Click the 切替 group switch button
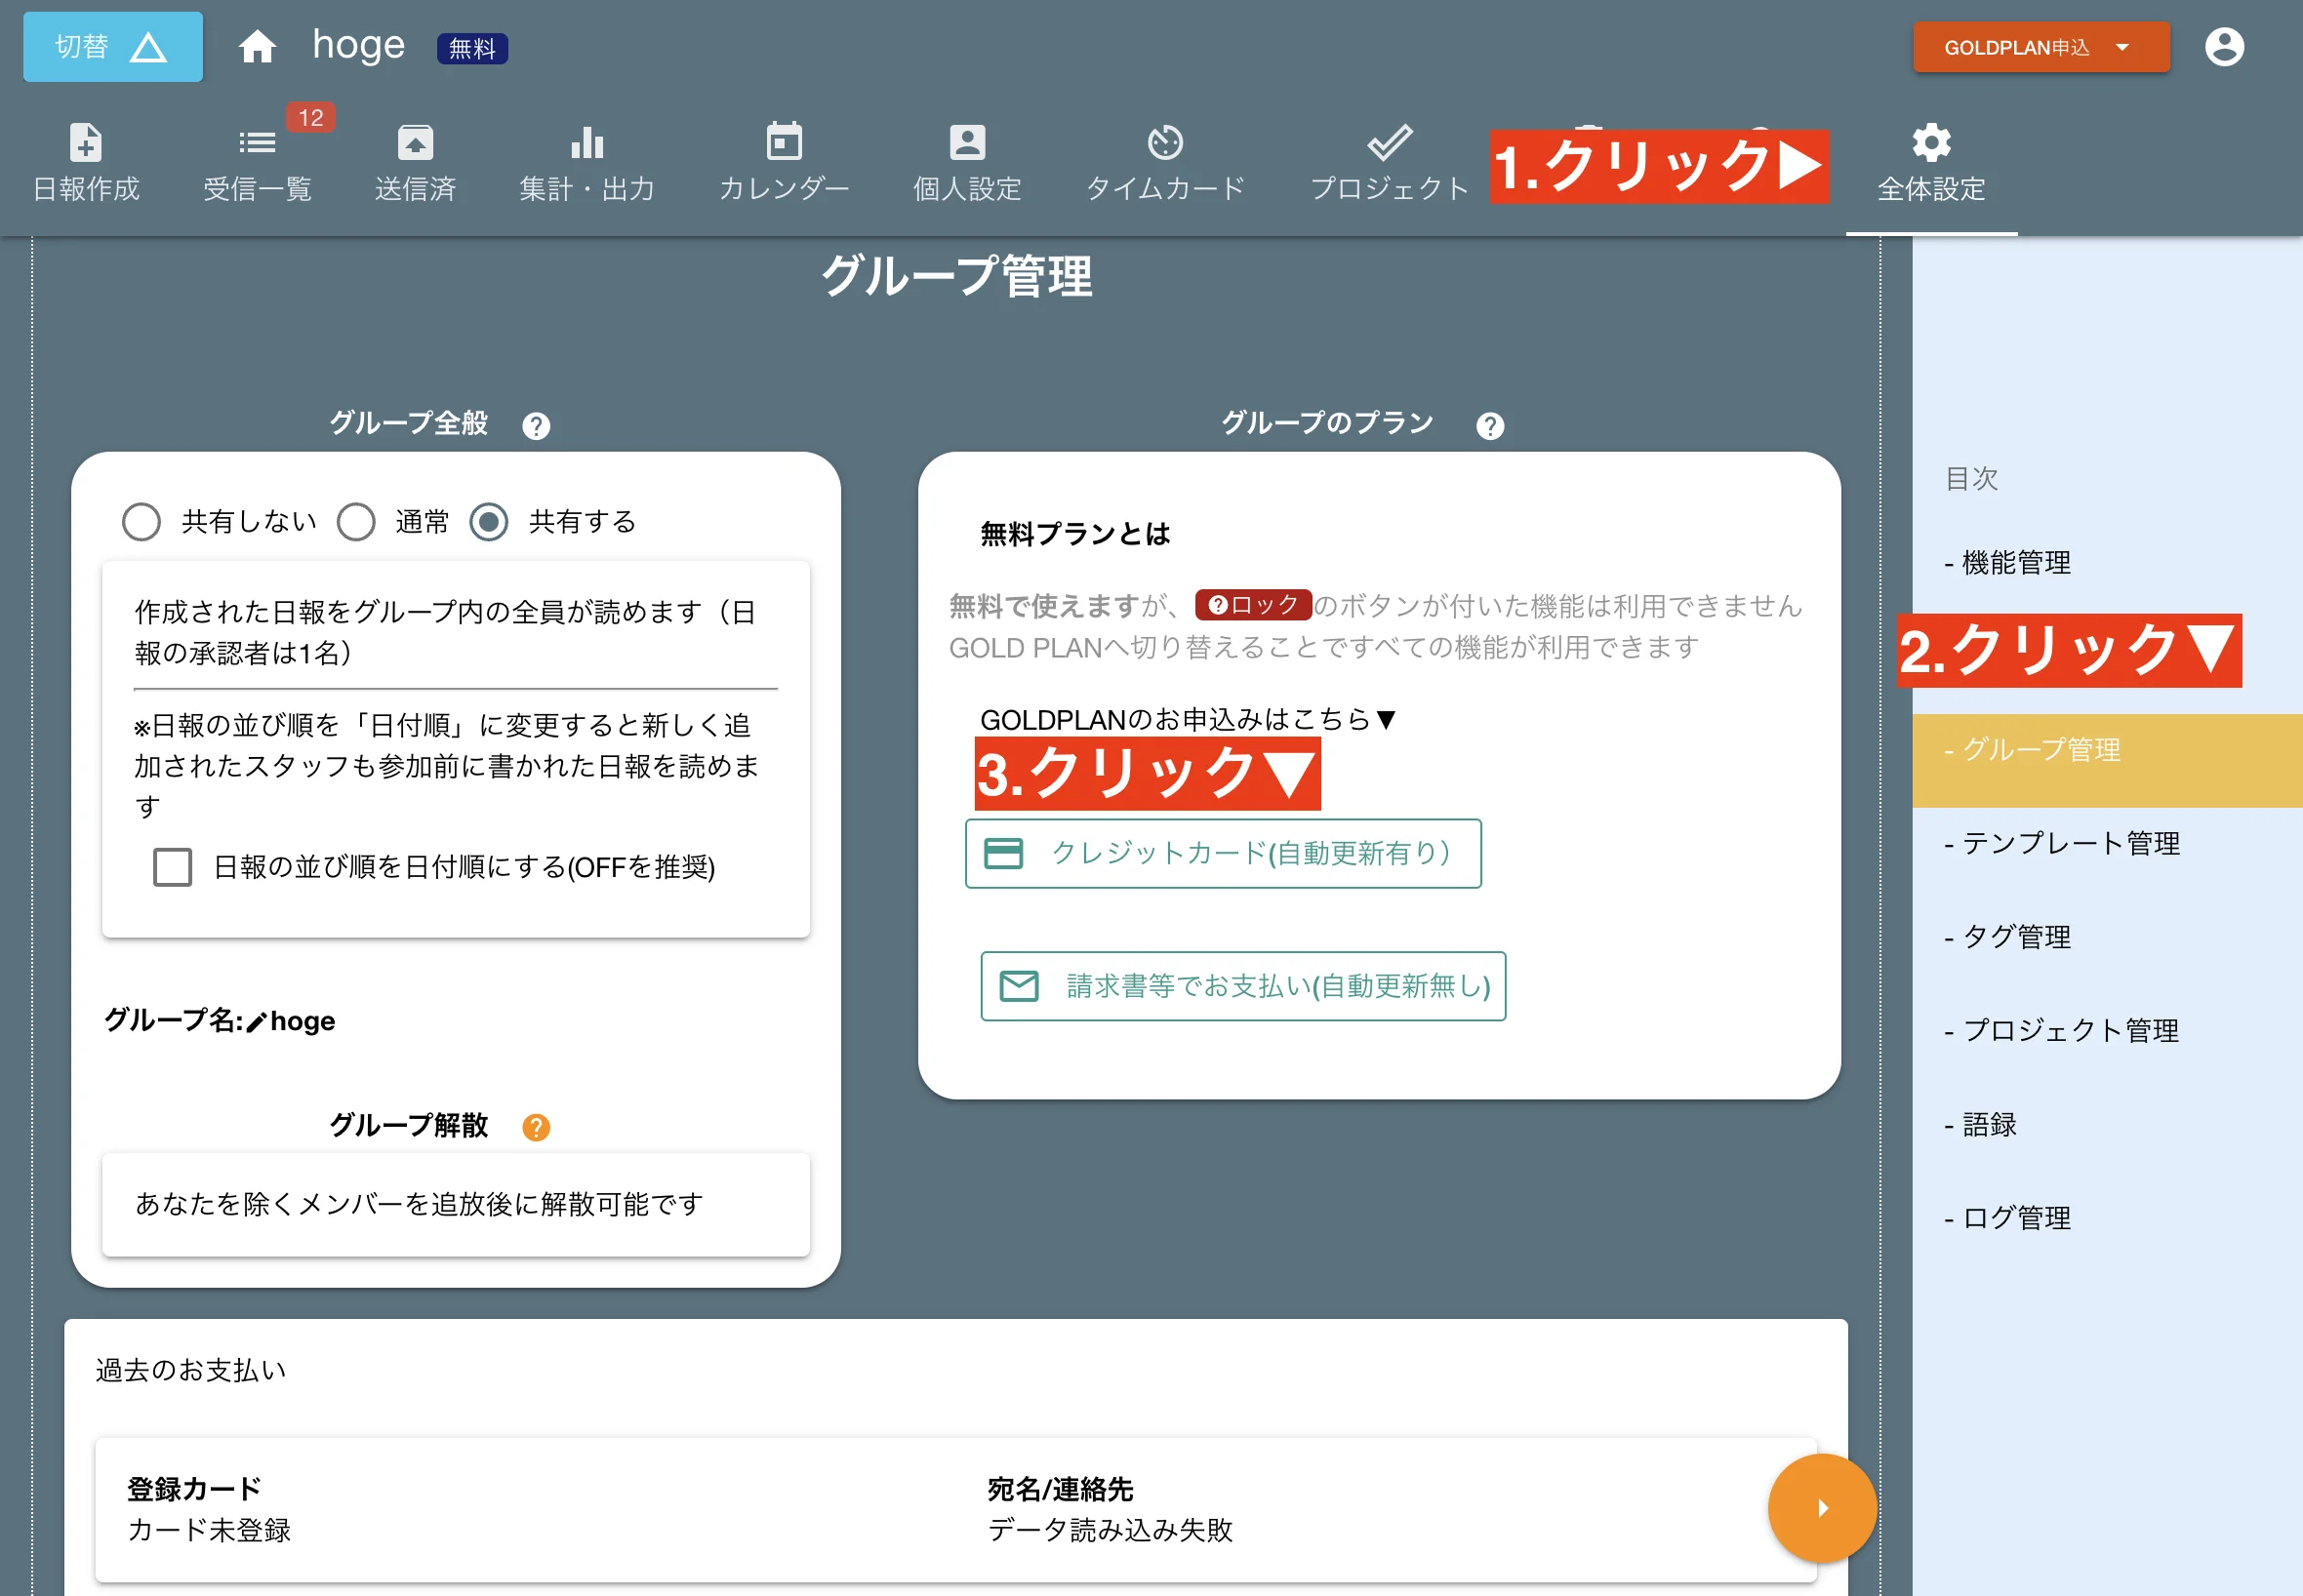The image size is (2303, 1596). [x=112, y=47]
